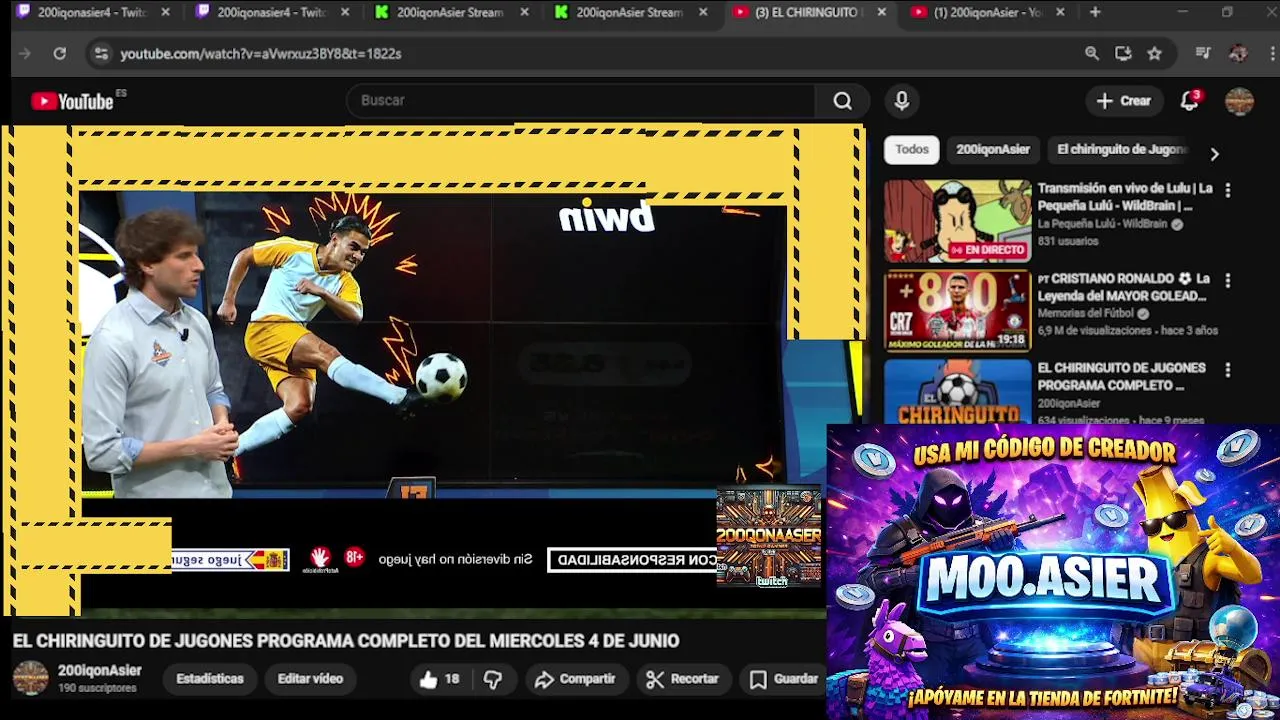
Task: Click the install app icon in address bar
Action: pyautogui.click(x=1123, y=53)
